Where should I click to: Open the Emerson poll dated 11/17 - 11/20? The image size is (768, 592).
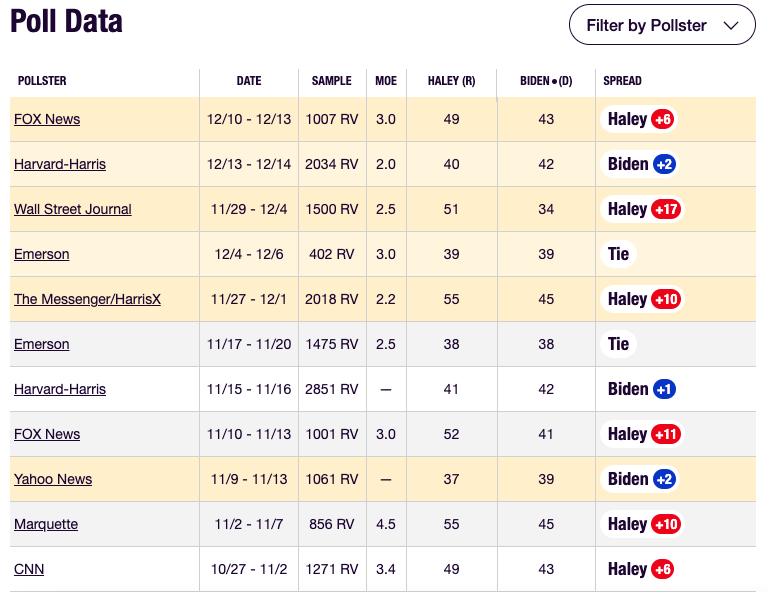click(42, 344)
